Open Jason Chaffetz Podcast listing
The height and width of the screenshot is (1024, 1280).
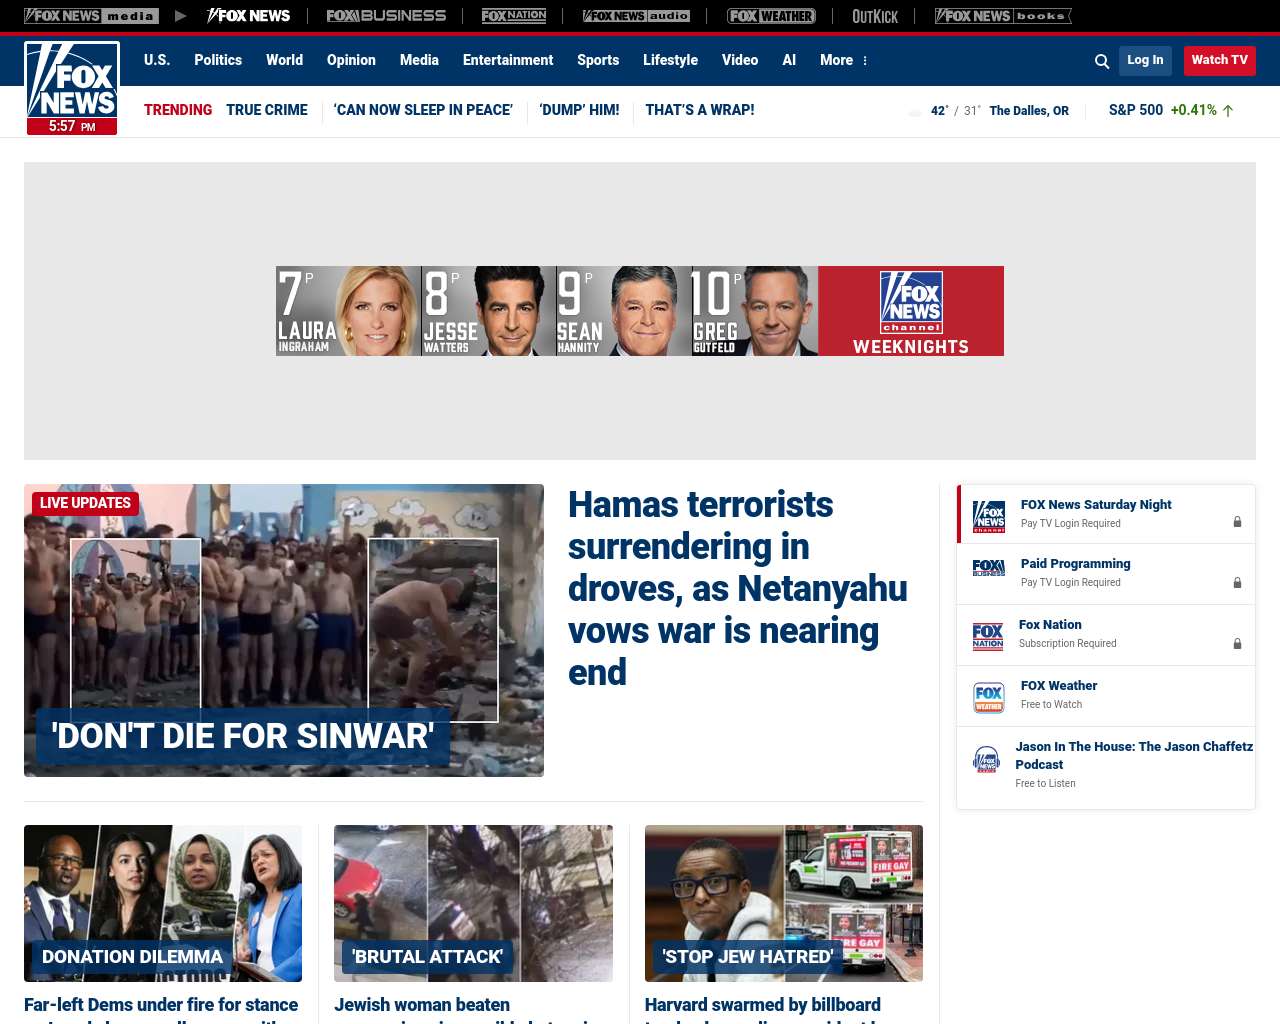pos(1106,767)
